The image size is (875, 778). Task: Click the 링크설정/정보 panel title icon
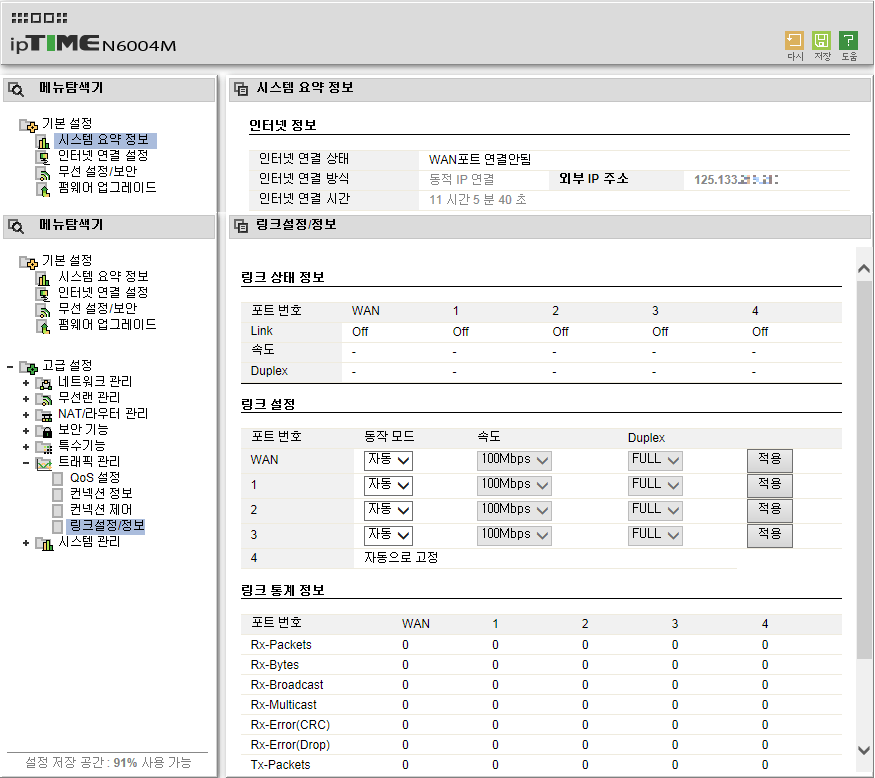[241, 226]
